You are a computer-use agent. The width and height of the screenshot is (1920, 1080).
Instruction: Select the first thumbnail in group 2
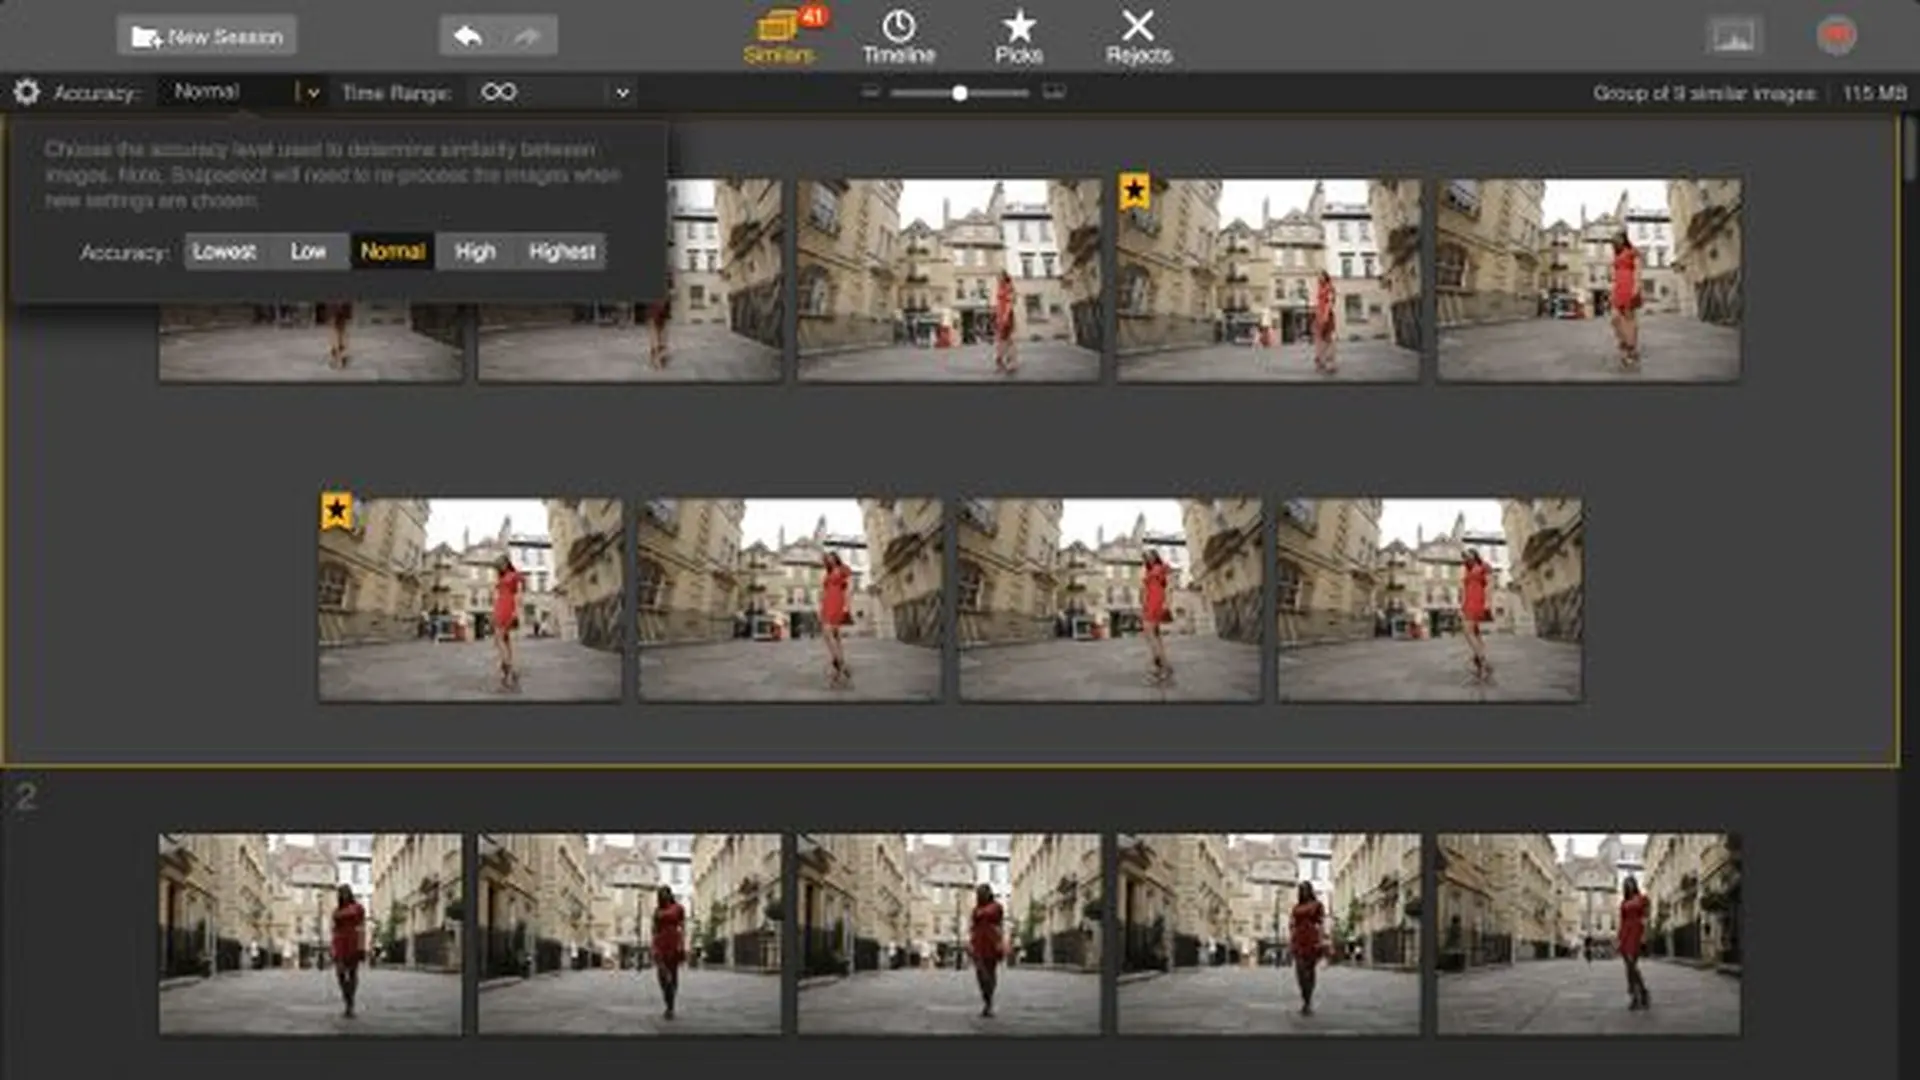click(x=310, y=934)
